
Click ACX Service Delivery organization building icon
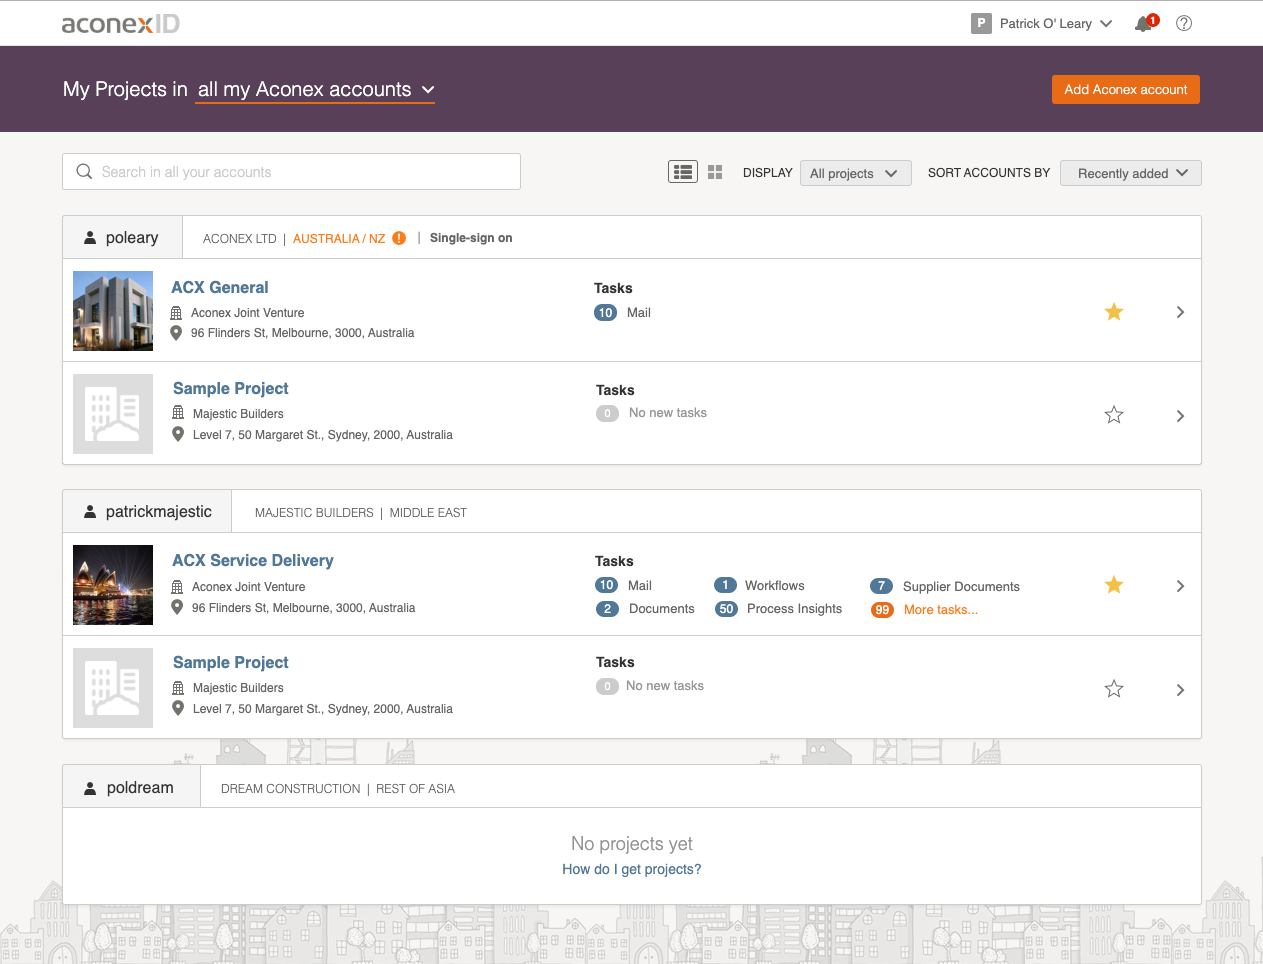177,587
